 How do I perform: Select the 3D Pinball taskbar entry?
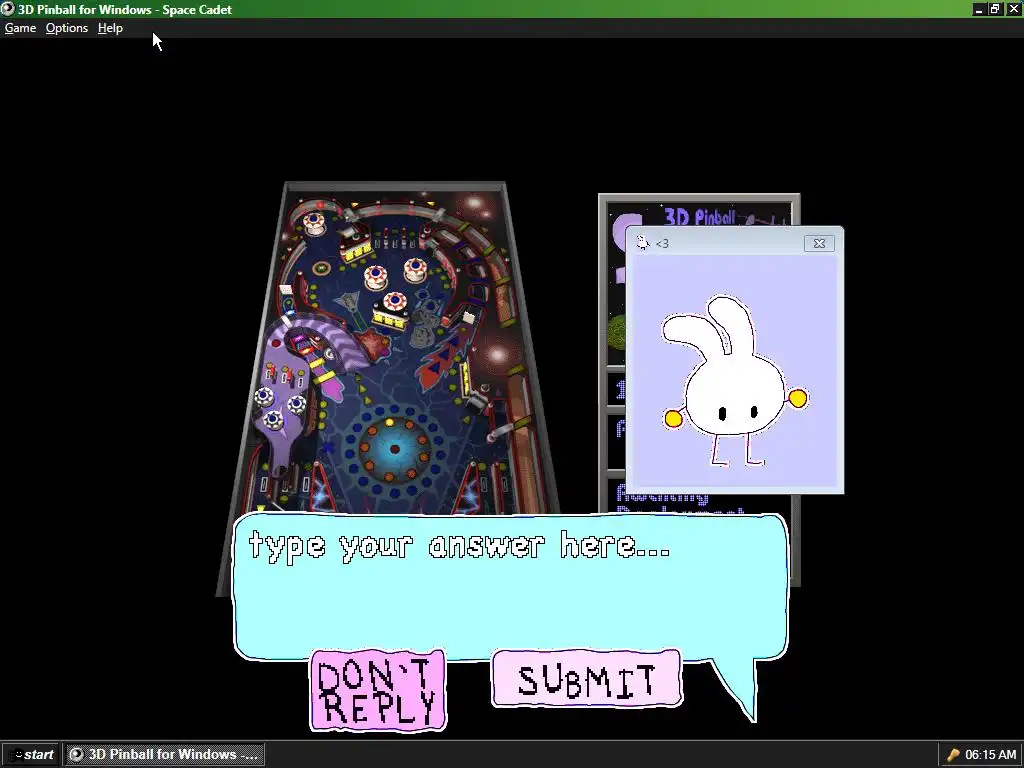[x=165, y=754]
